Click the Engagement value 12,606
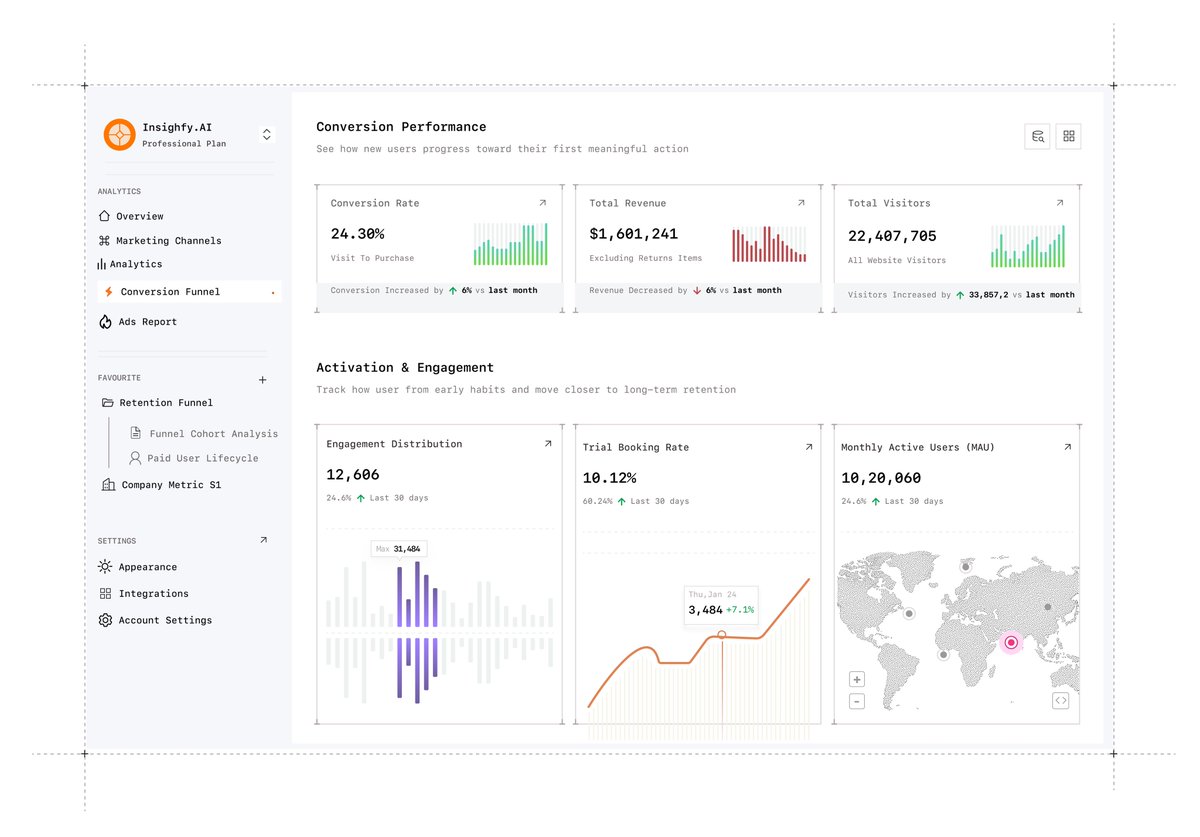 coord(353,474)
